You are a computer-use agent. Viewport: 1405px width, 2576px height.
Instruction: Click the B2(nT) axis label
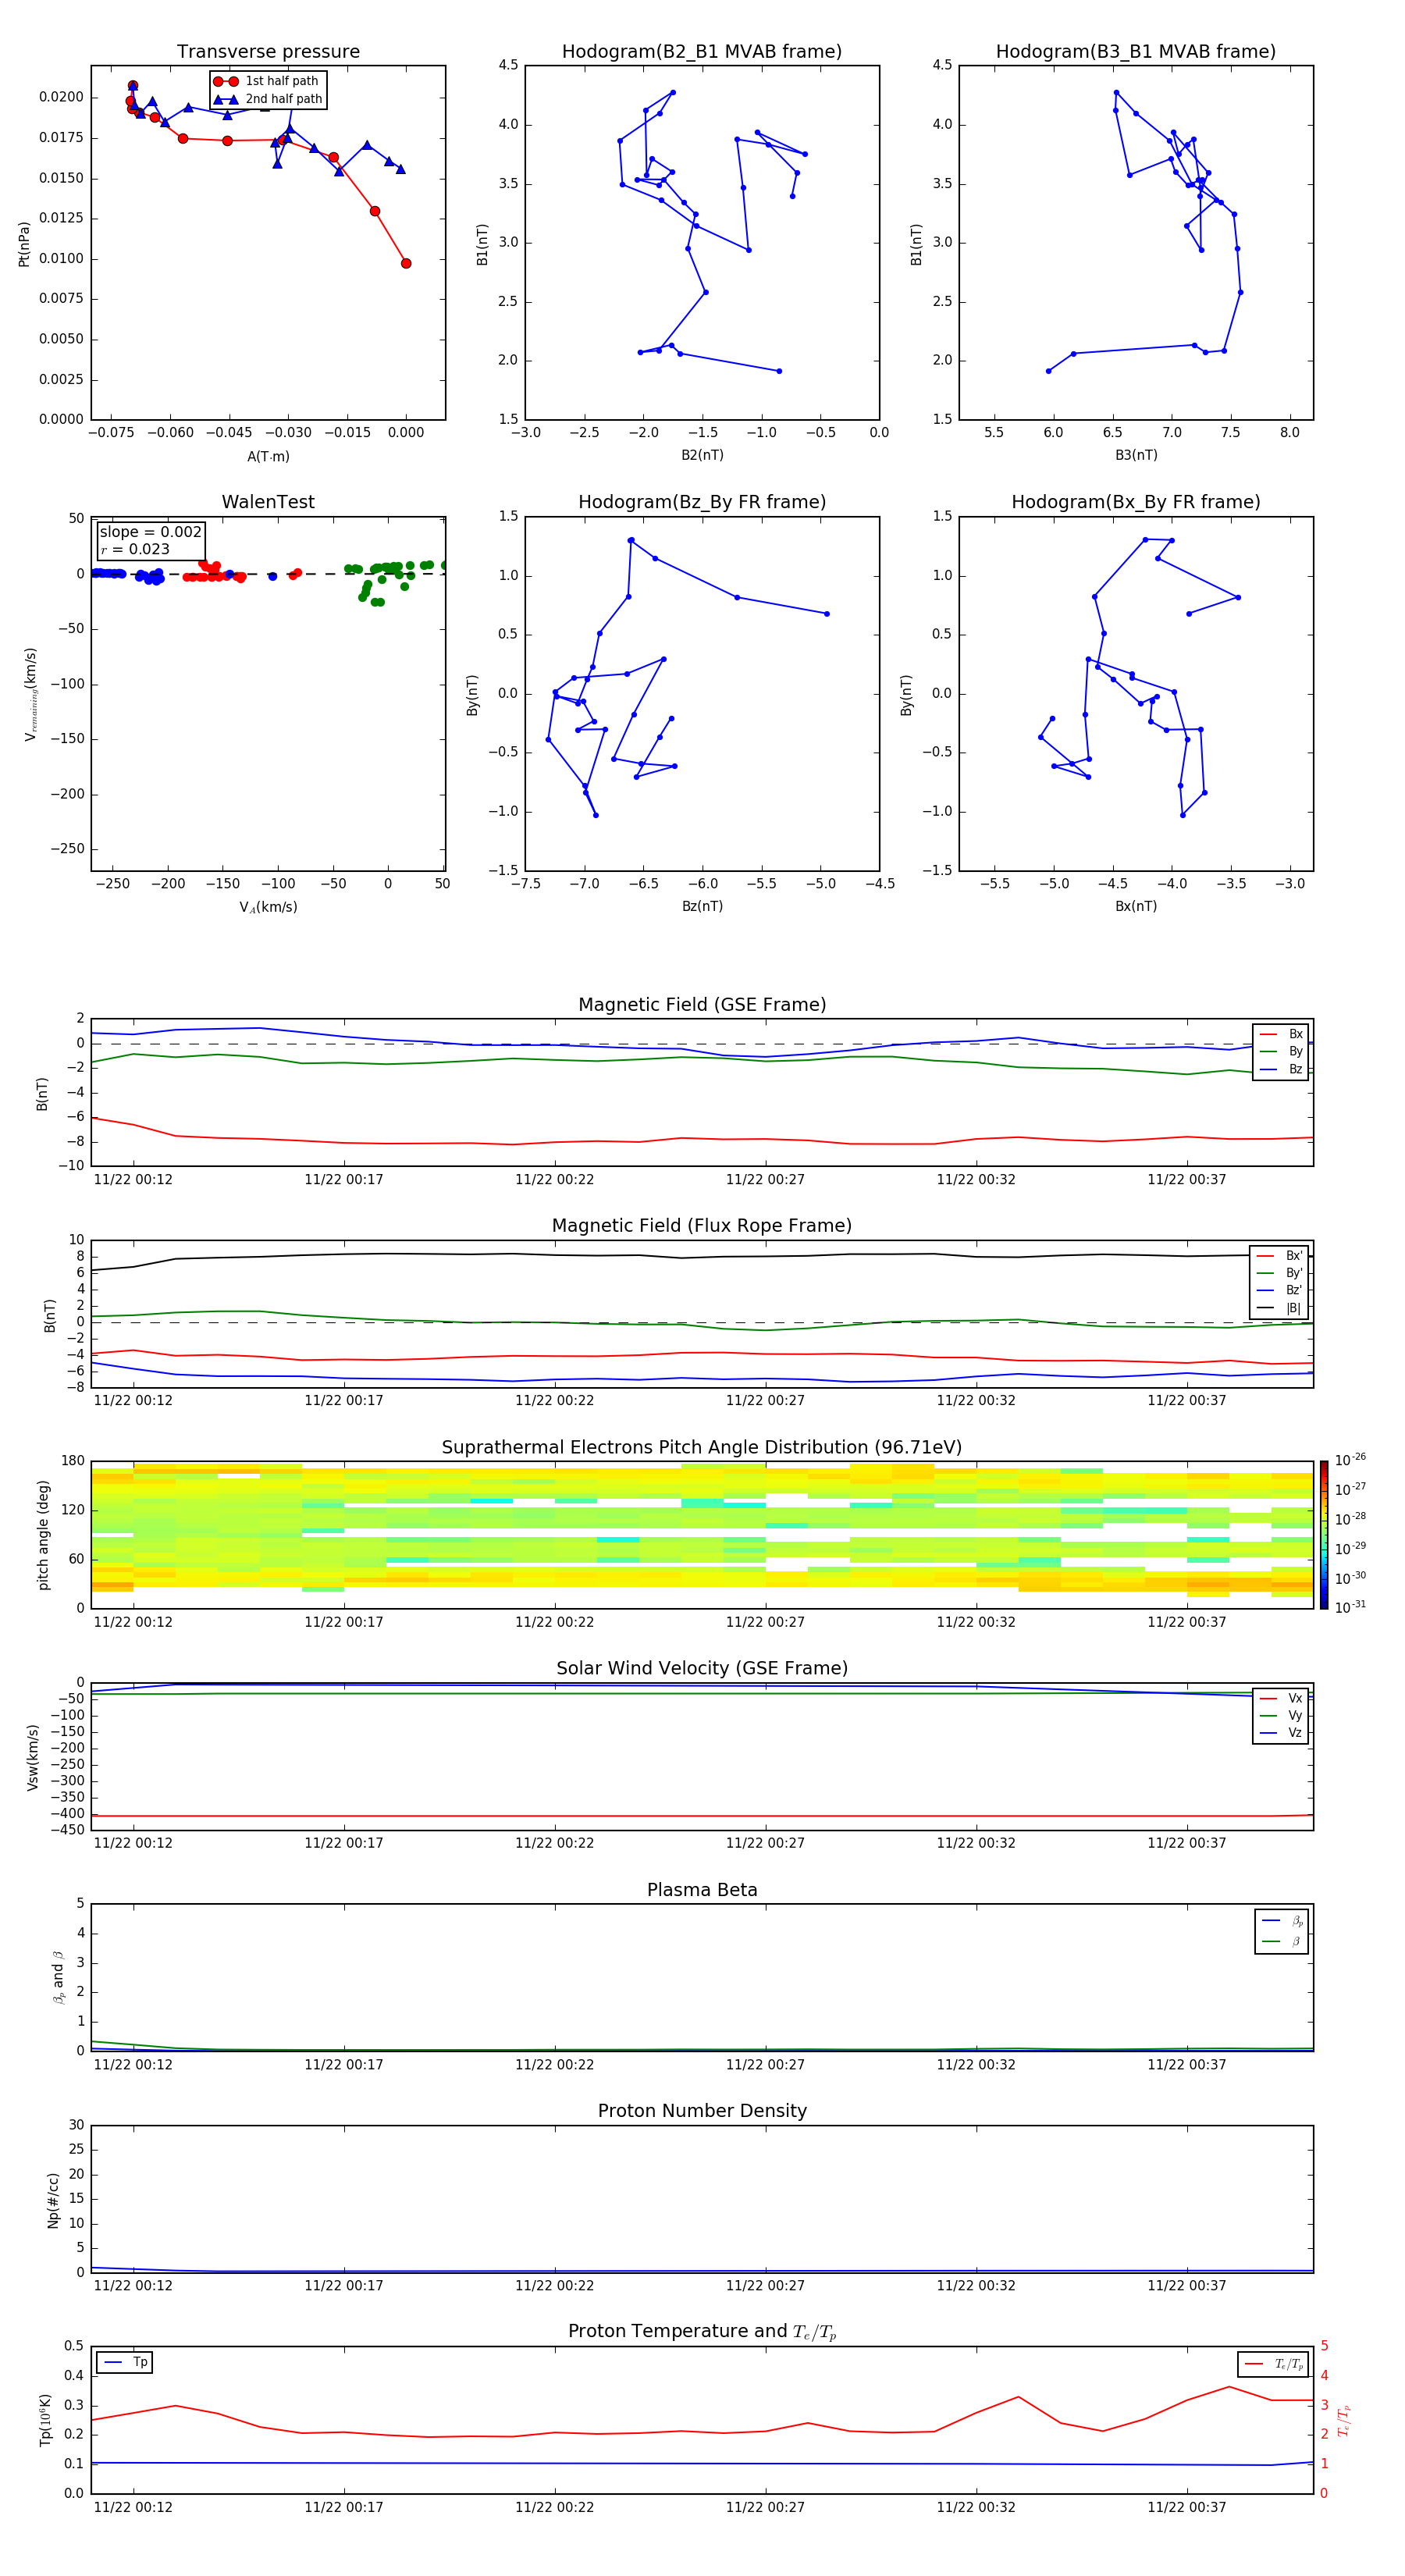click(702, 455)
